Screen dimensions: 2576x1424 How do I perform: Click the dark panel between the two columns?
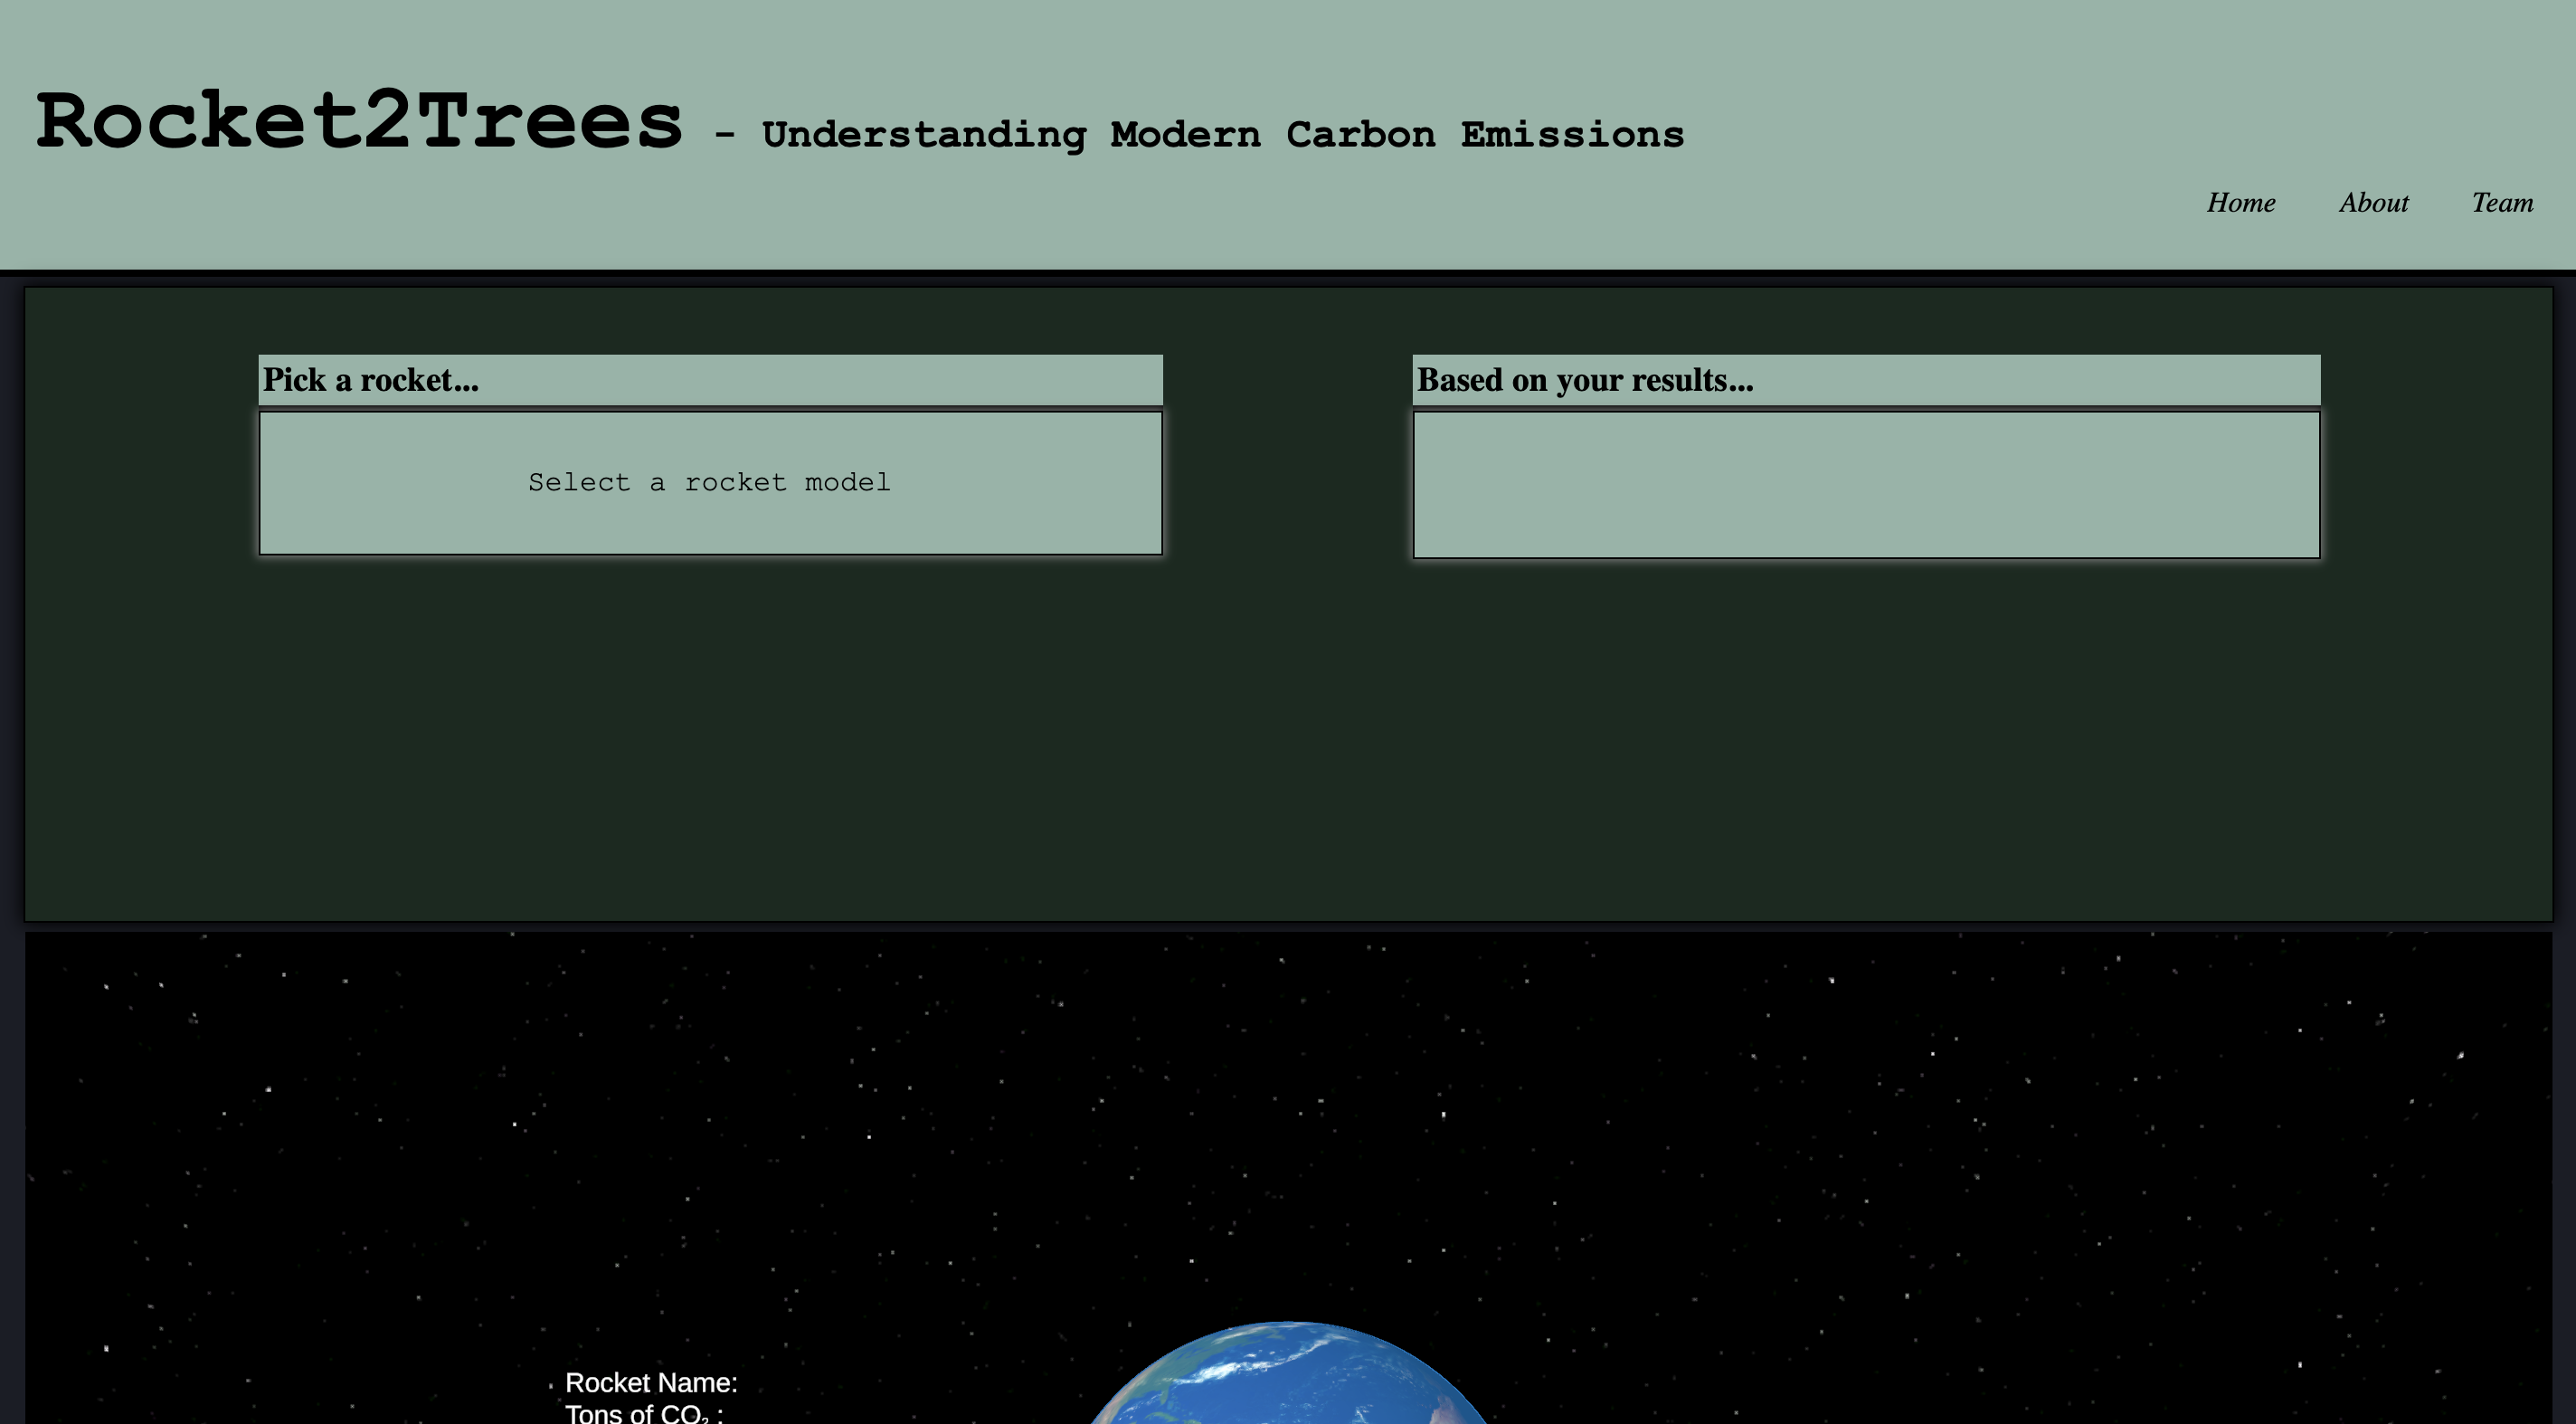pyautogui.click(x=1288, y=480)
